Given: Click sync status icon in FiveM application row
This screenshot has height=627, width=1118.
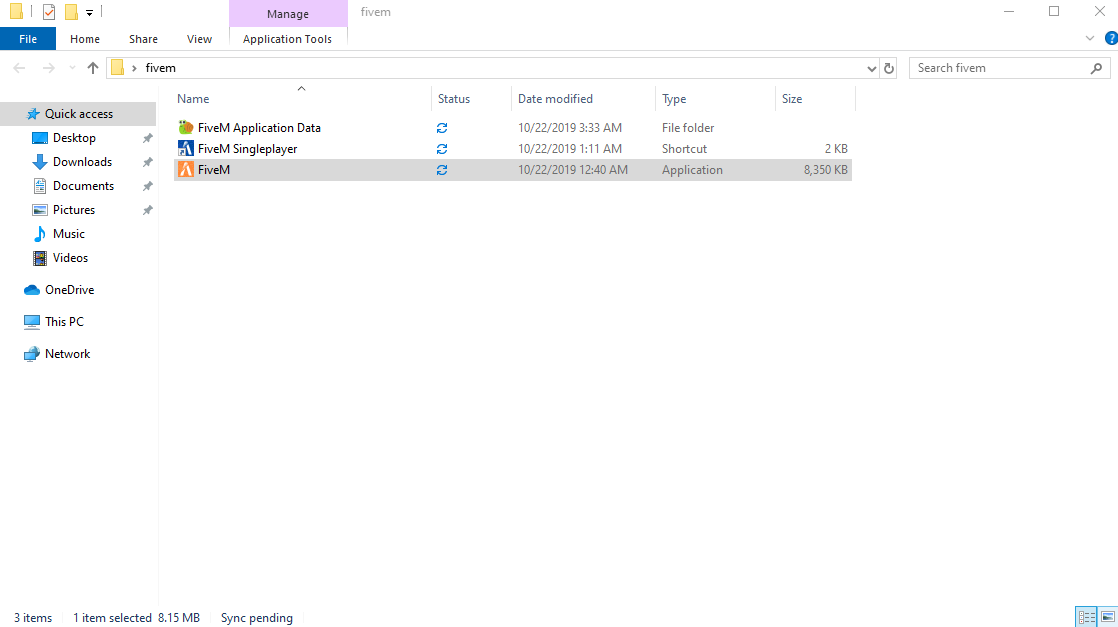Looking at the screenshot, I should (442, 170).
